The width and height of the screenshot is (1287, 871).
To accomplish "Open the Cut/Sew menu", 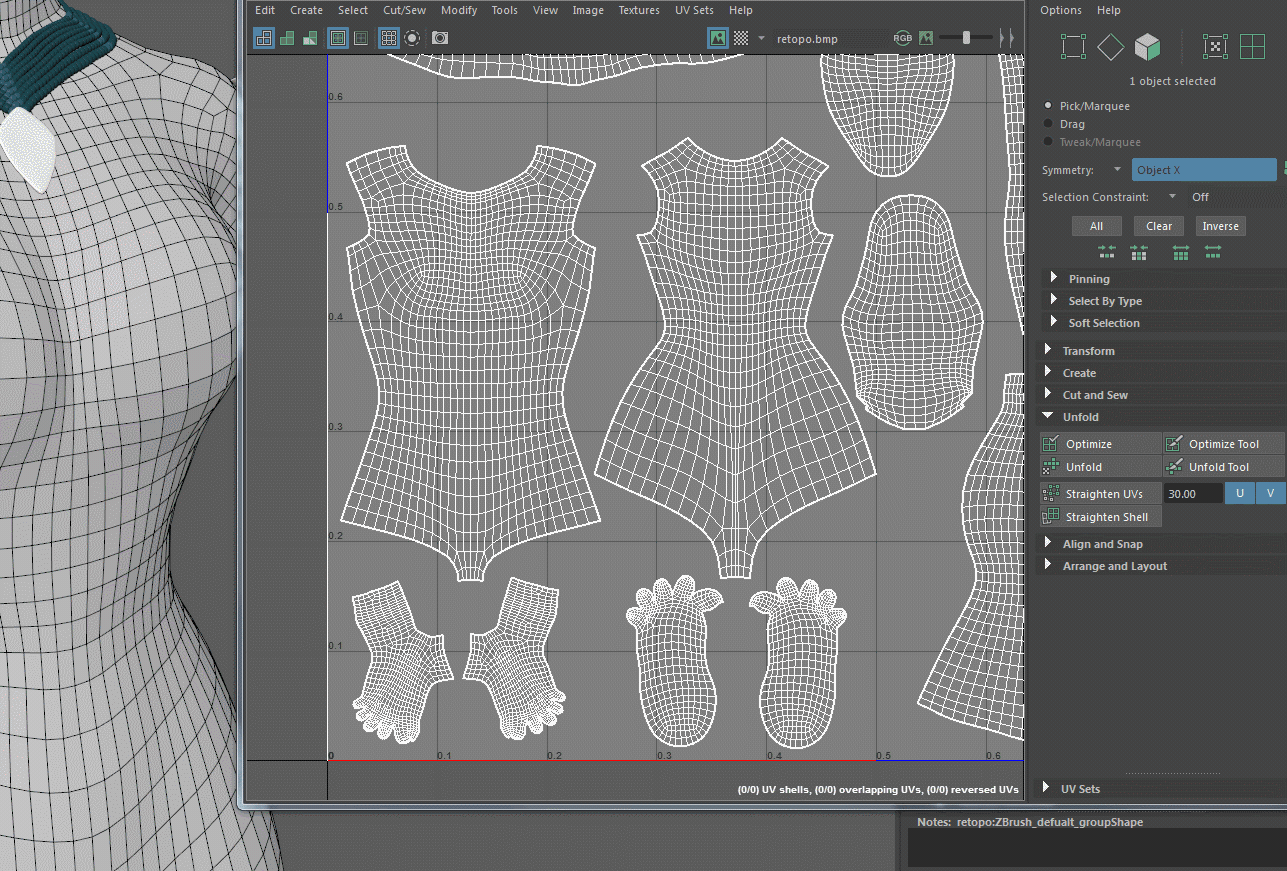I will tap(404, 10).
